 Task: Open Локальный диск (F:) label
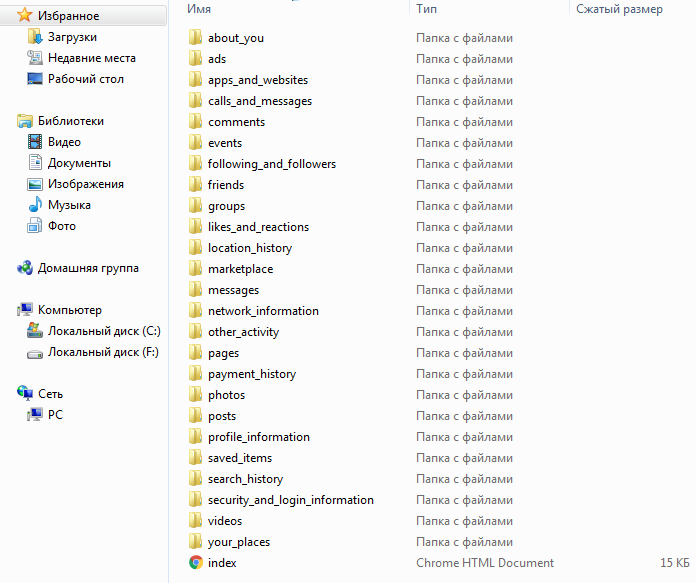103,352
